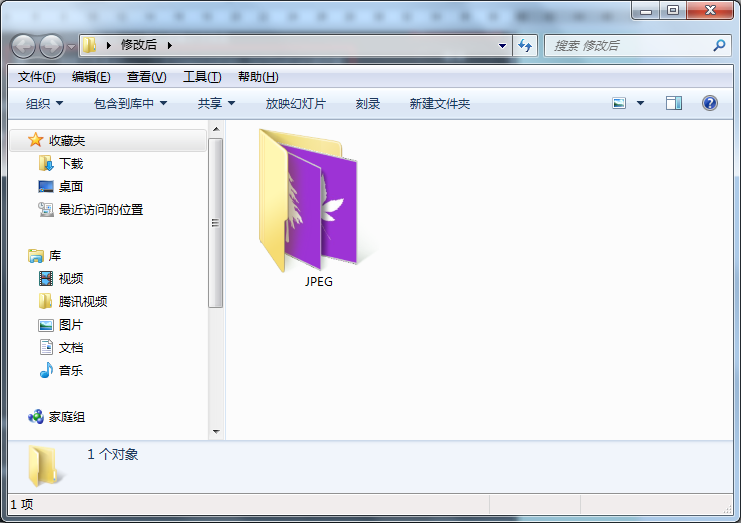Select the 音乐 library
The width and height of the screenshot is (741, 523).
(x=70, y=370)
